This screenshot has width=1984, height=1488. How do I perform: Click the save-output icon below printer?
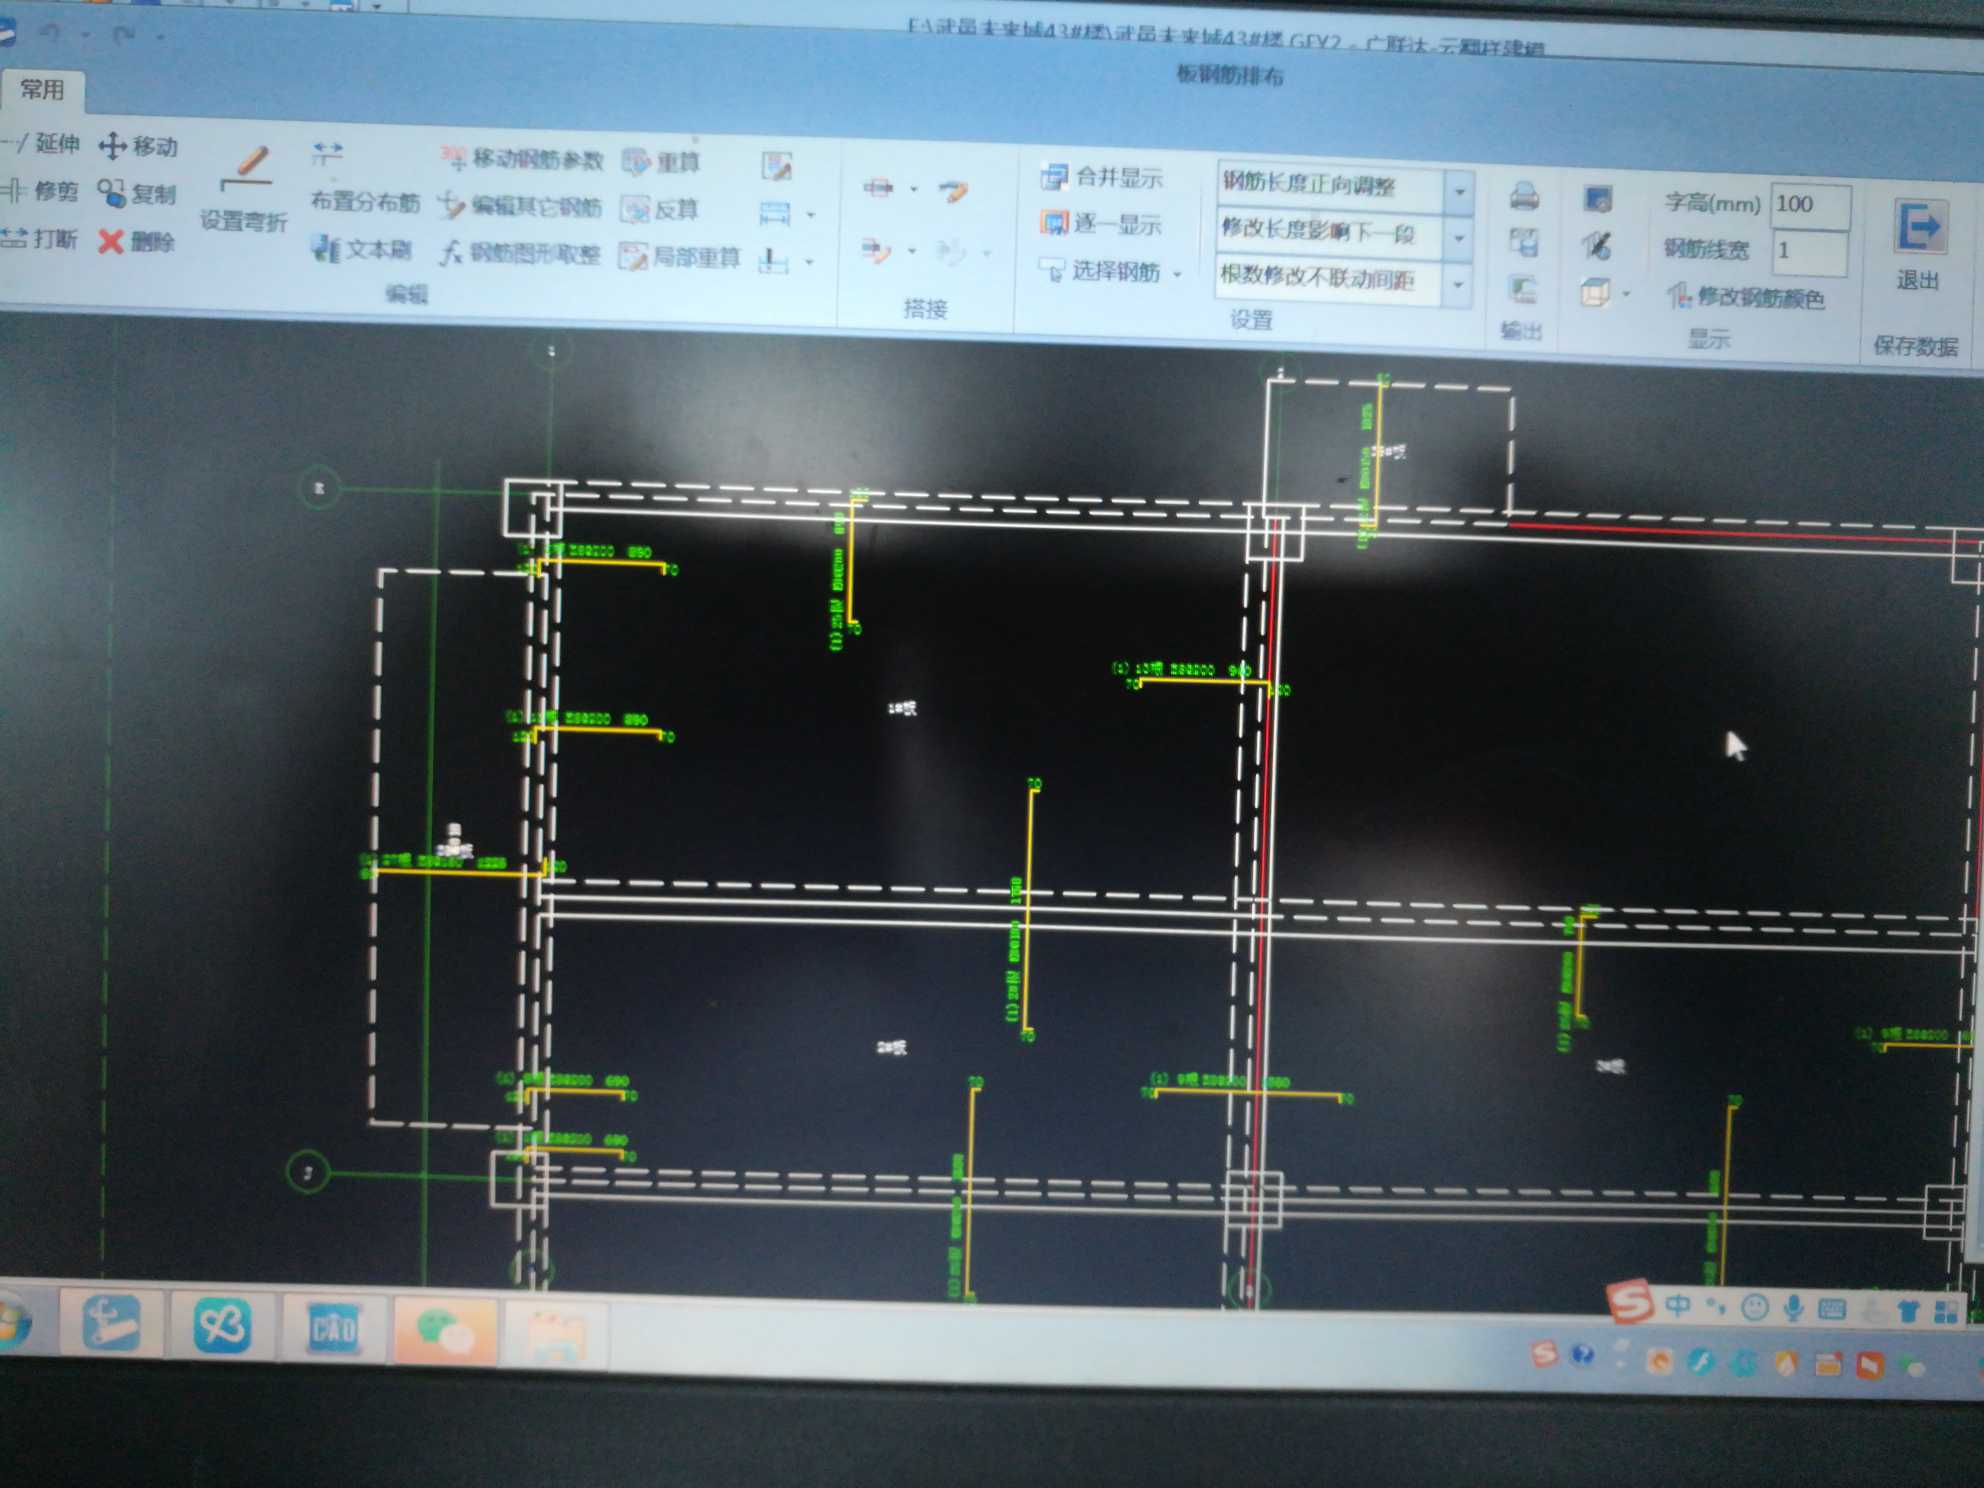(x=1523, y=242)
